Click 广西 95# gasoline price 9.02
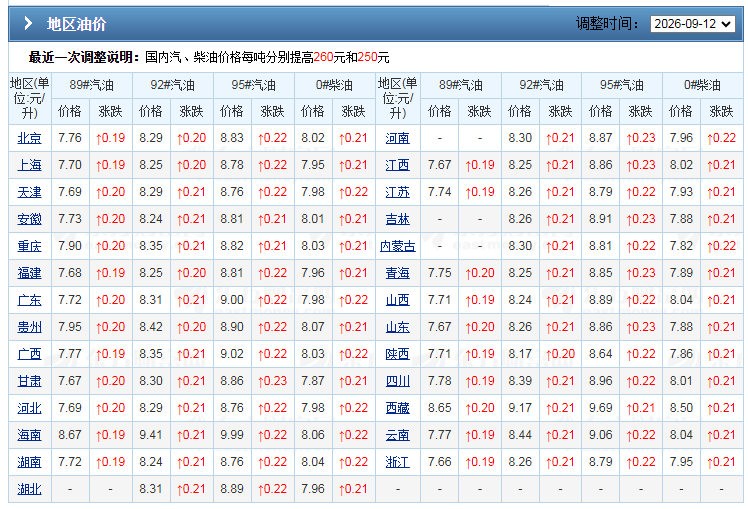The width and height of the screenshot is (748, 509). tap(232, 353)
